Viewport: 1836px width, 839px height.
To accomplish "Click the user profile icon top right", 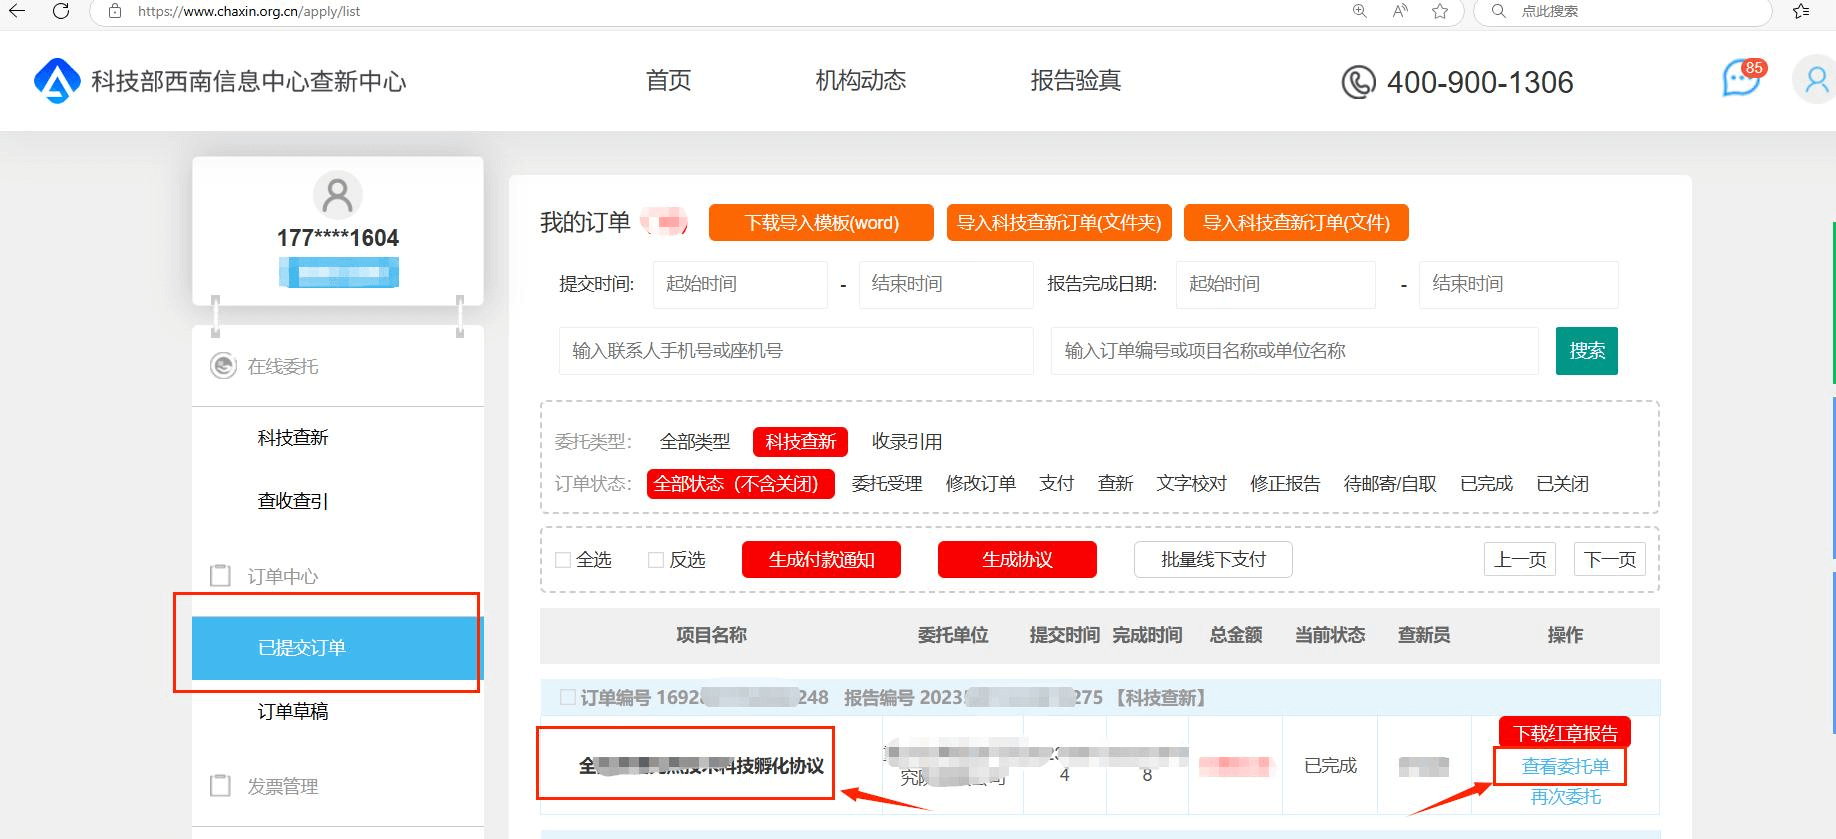I will (x=1815, y=80).
